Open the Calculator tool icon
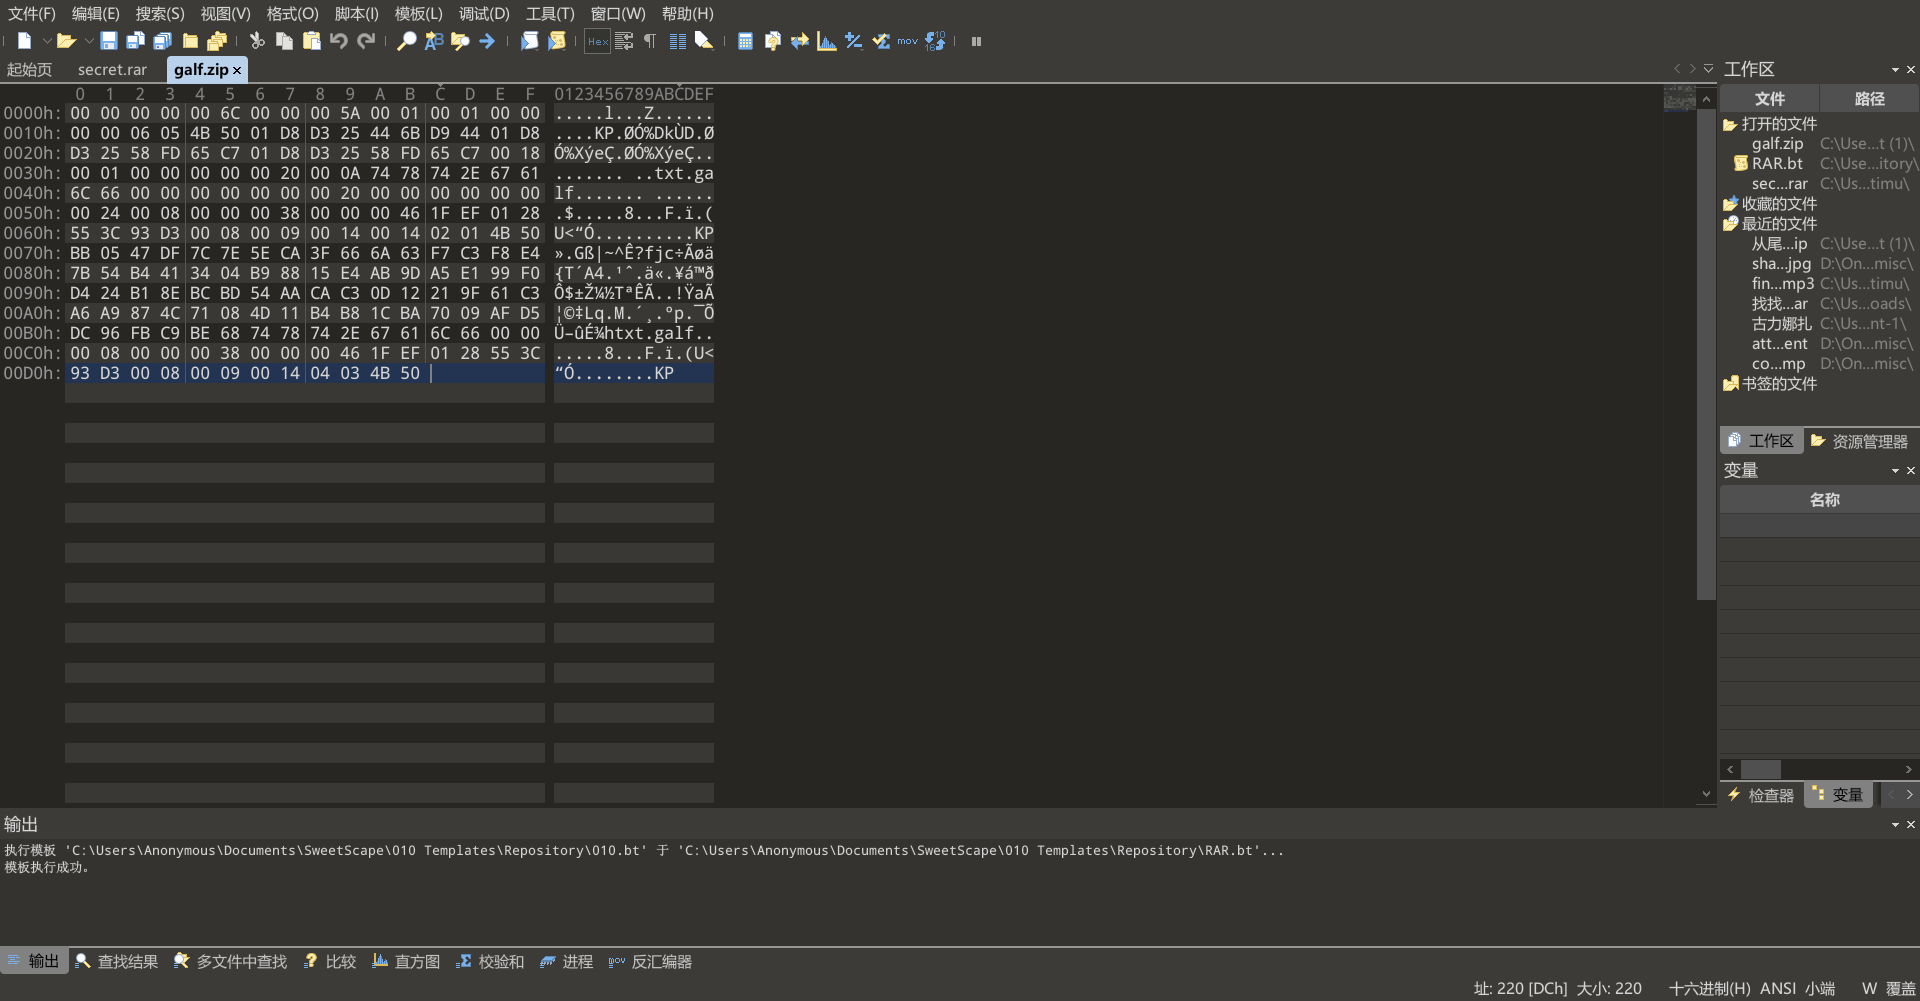This screenshot has width=1920, height=1001. (x=745, y=41)
